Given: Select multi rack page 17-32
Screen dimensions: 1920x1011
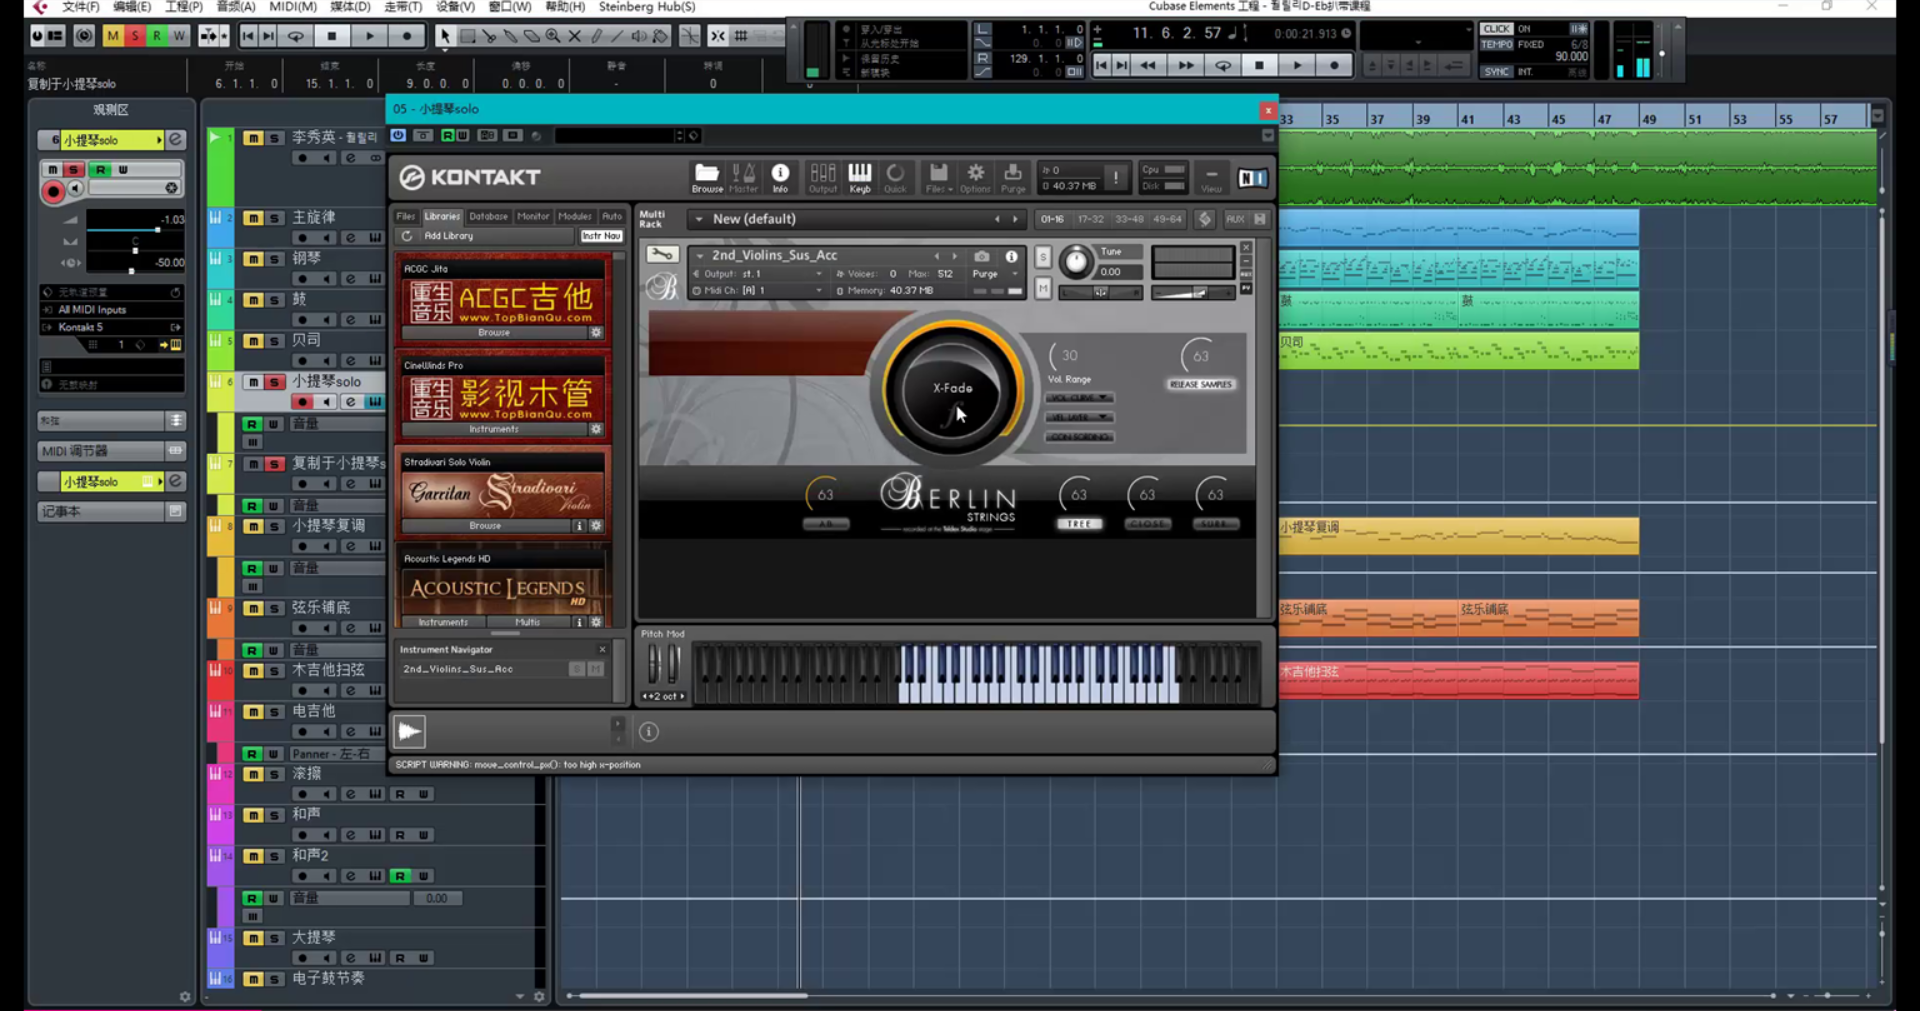Looking at the screenshot, I should coord(1091,219).
